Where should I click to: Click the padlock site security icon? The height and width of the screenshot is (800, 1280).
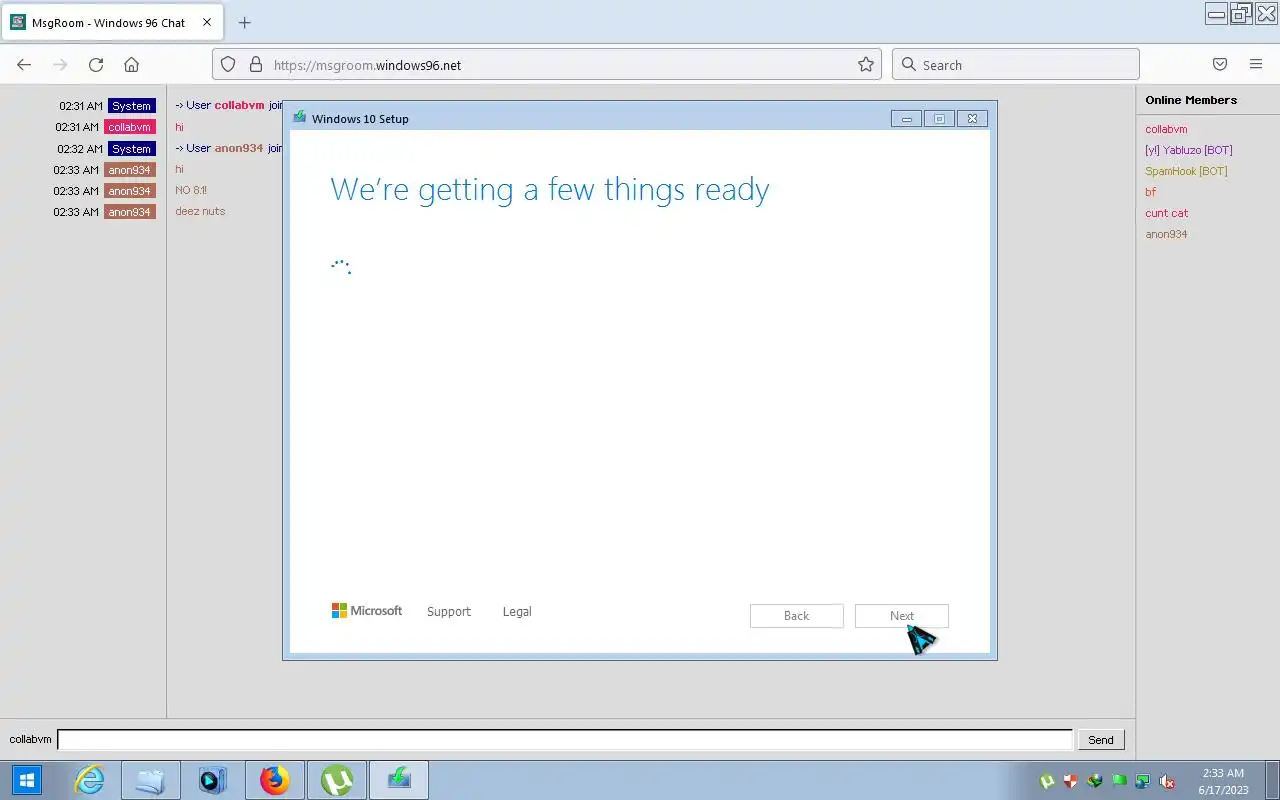[255, 65]
